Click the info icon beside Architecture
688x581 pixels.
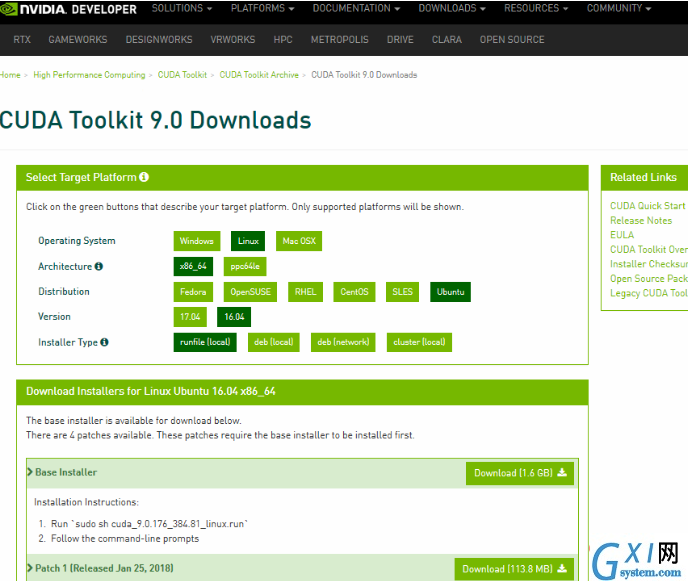pos(99,266)
